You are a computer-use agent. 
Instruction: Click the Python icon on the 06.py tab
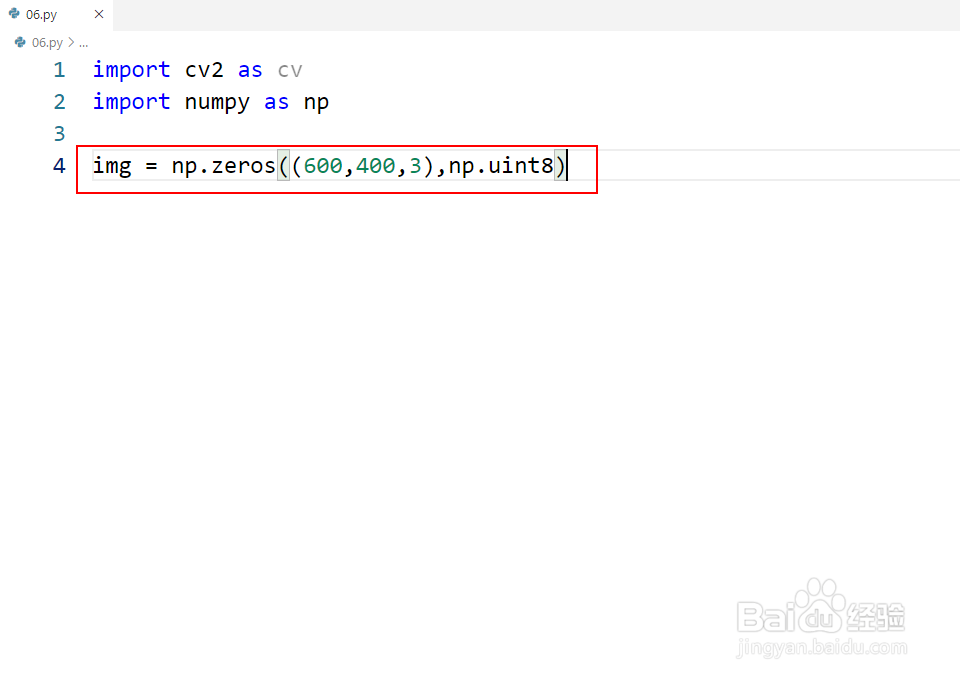tap(14, 13)
